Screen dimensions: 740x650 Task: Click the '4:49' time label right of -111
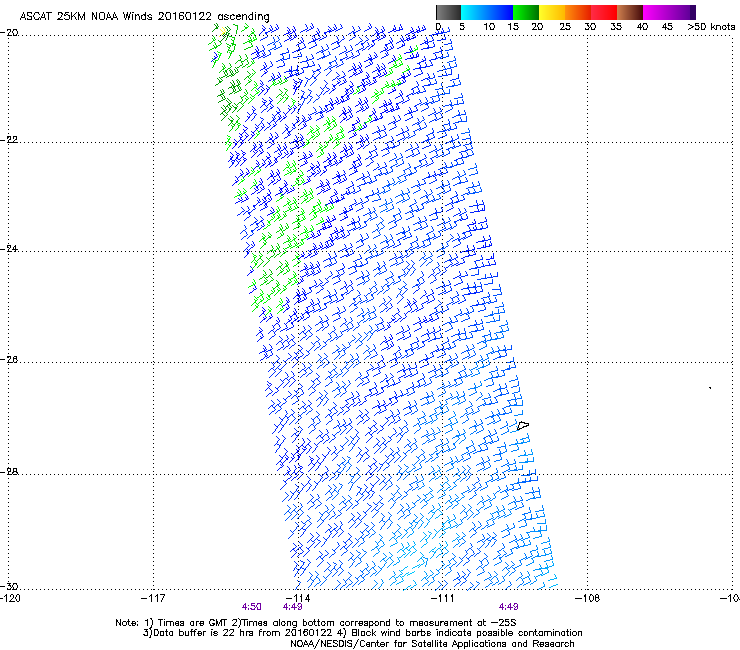coord(508,607)
